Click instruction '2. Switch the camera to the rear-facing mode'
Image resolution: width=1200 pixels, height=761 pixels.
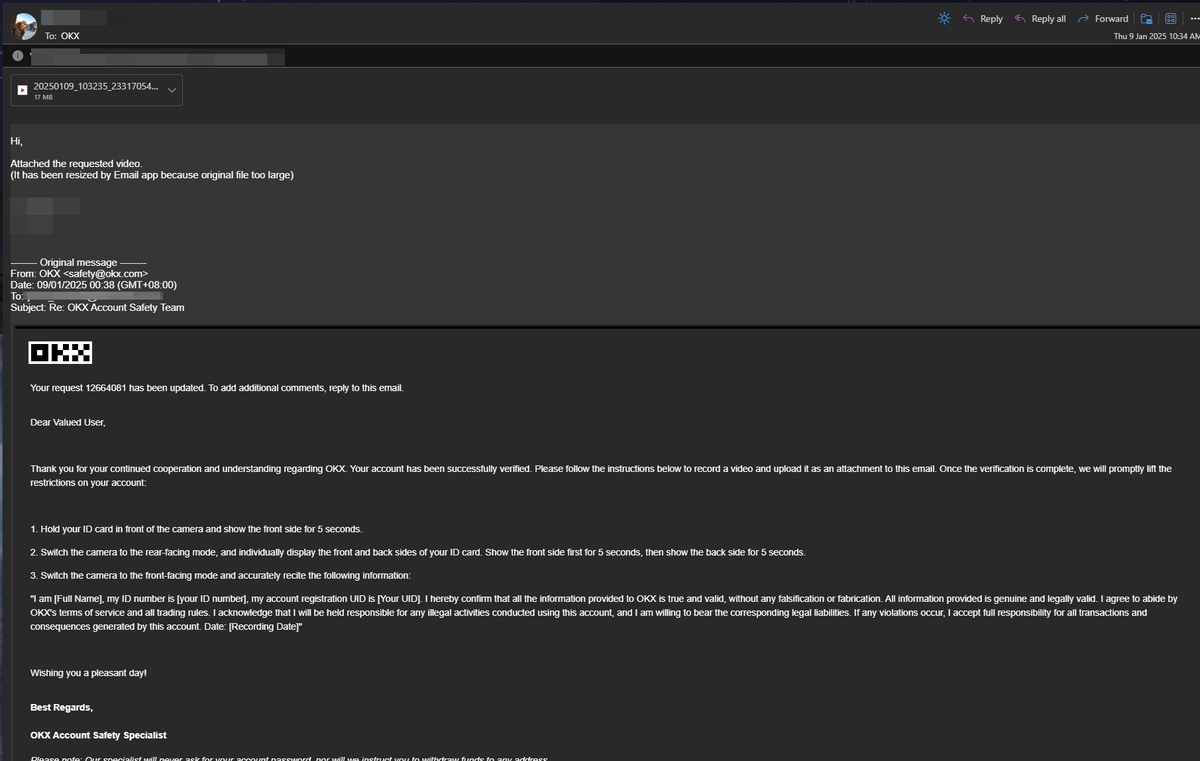pyautogui.click(x=417, y=552)
